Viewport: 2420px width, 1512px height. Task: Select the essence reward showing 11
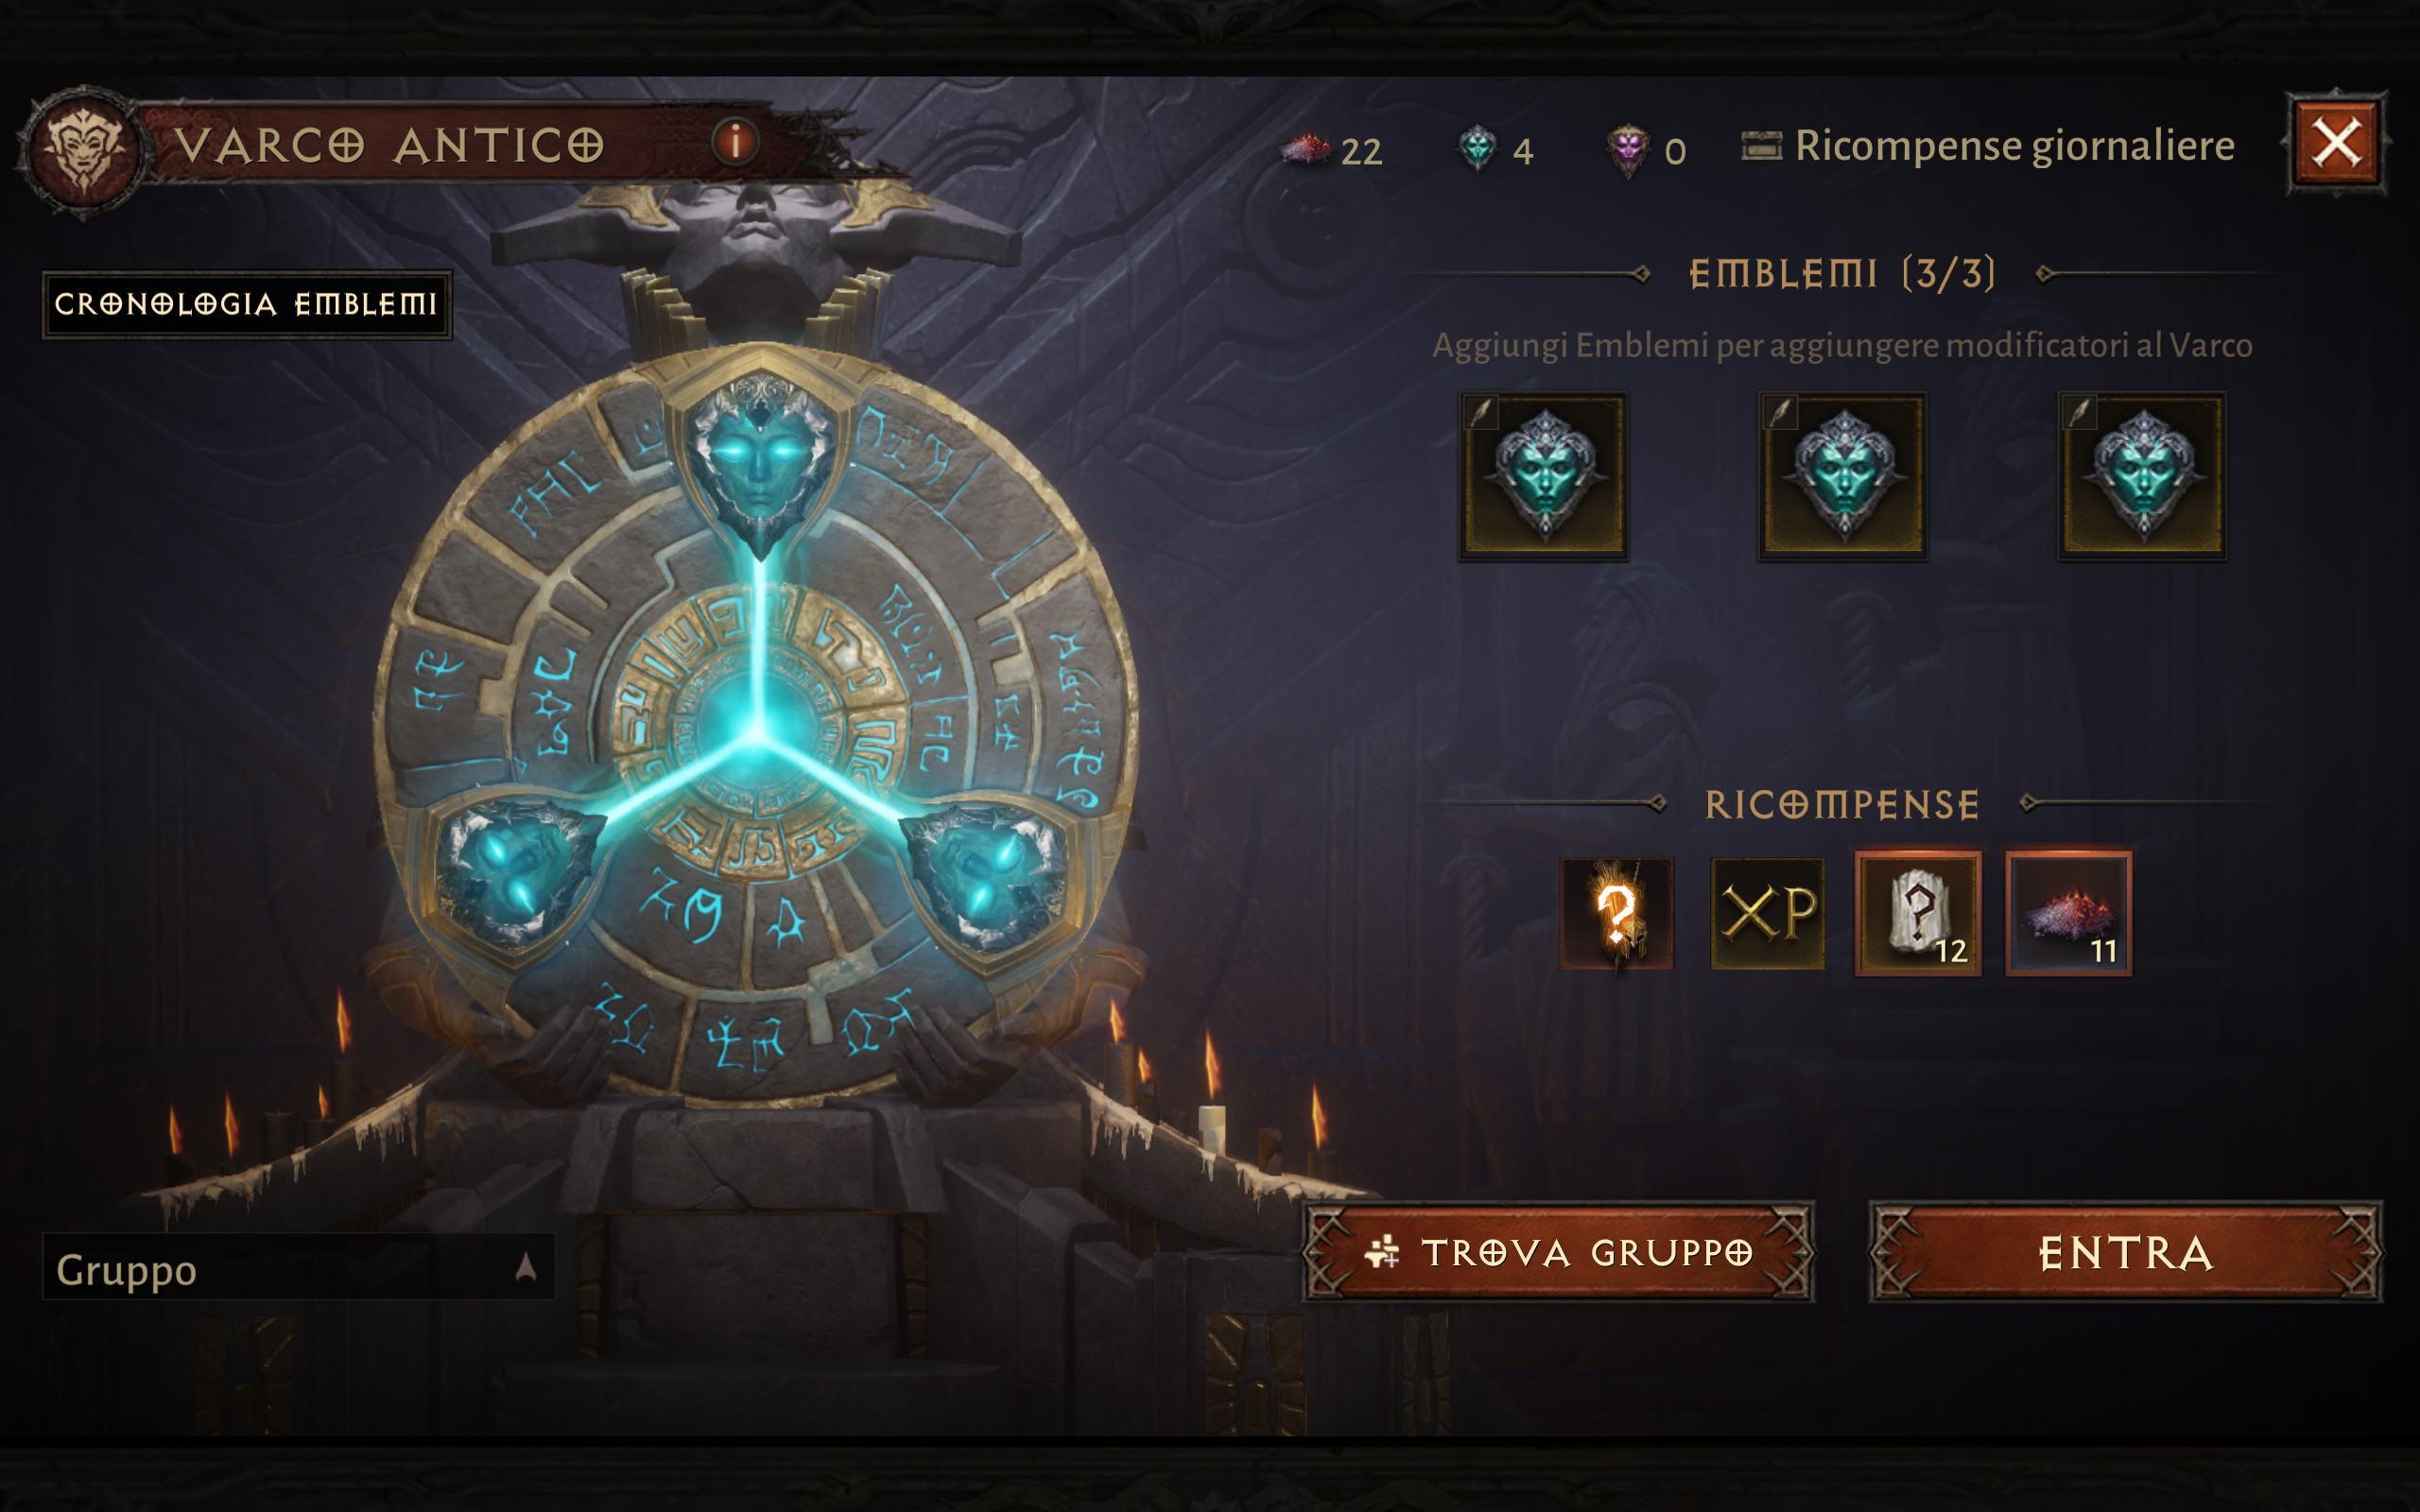2068,912
